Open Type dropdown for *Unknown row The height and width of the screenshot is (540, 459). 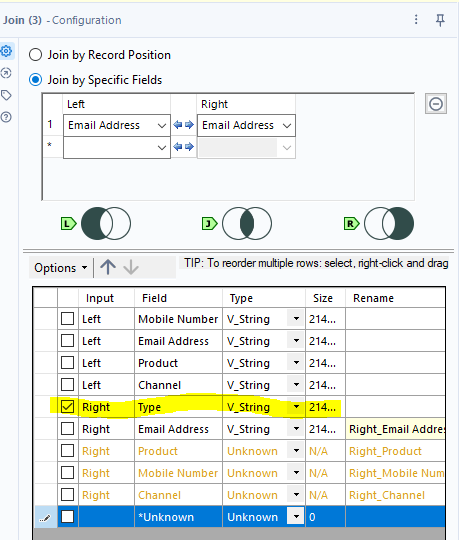(x=296, y=517)
